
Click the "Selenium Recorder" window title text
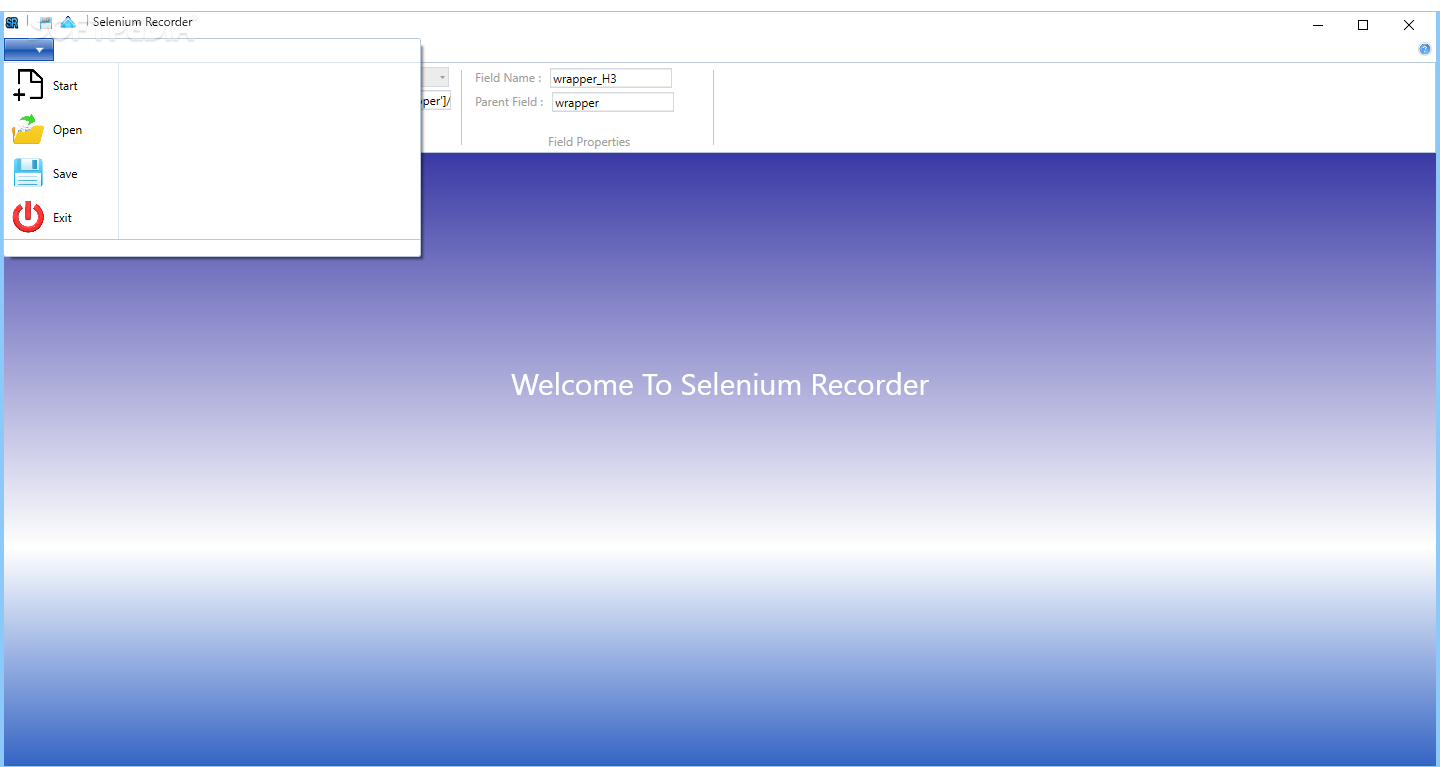point(143,22)
